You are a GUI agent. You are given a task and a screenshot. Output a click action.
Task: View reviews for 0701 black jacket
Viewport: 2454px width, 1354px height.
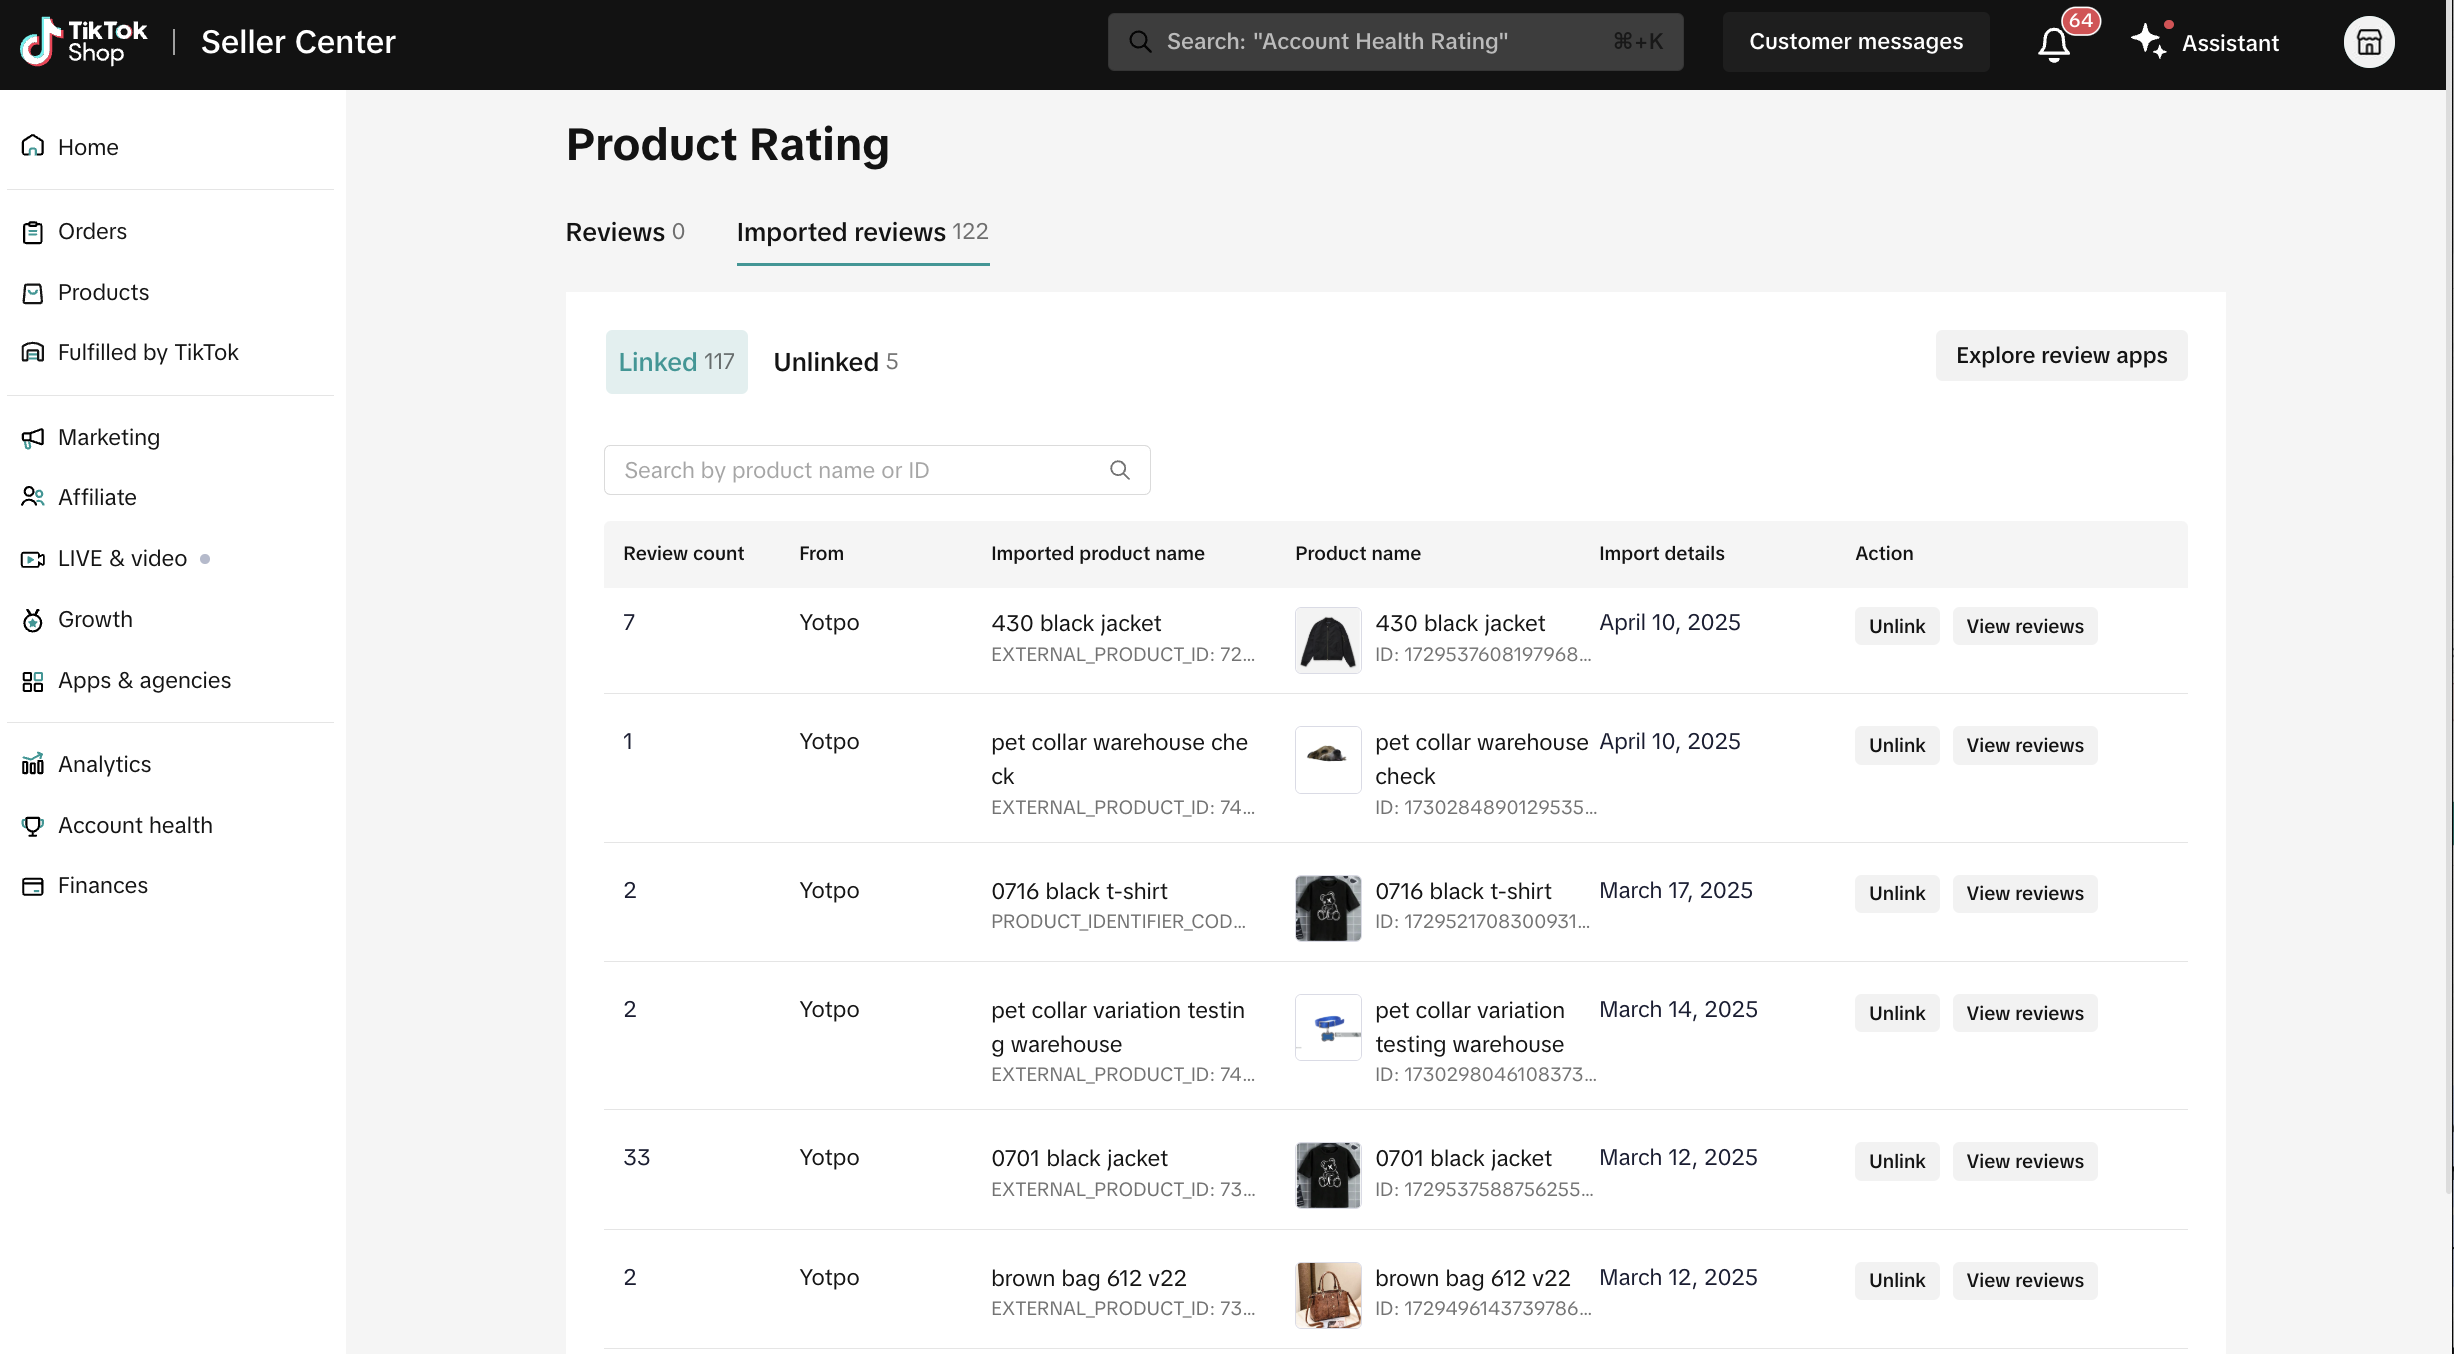[2024, 1162]
